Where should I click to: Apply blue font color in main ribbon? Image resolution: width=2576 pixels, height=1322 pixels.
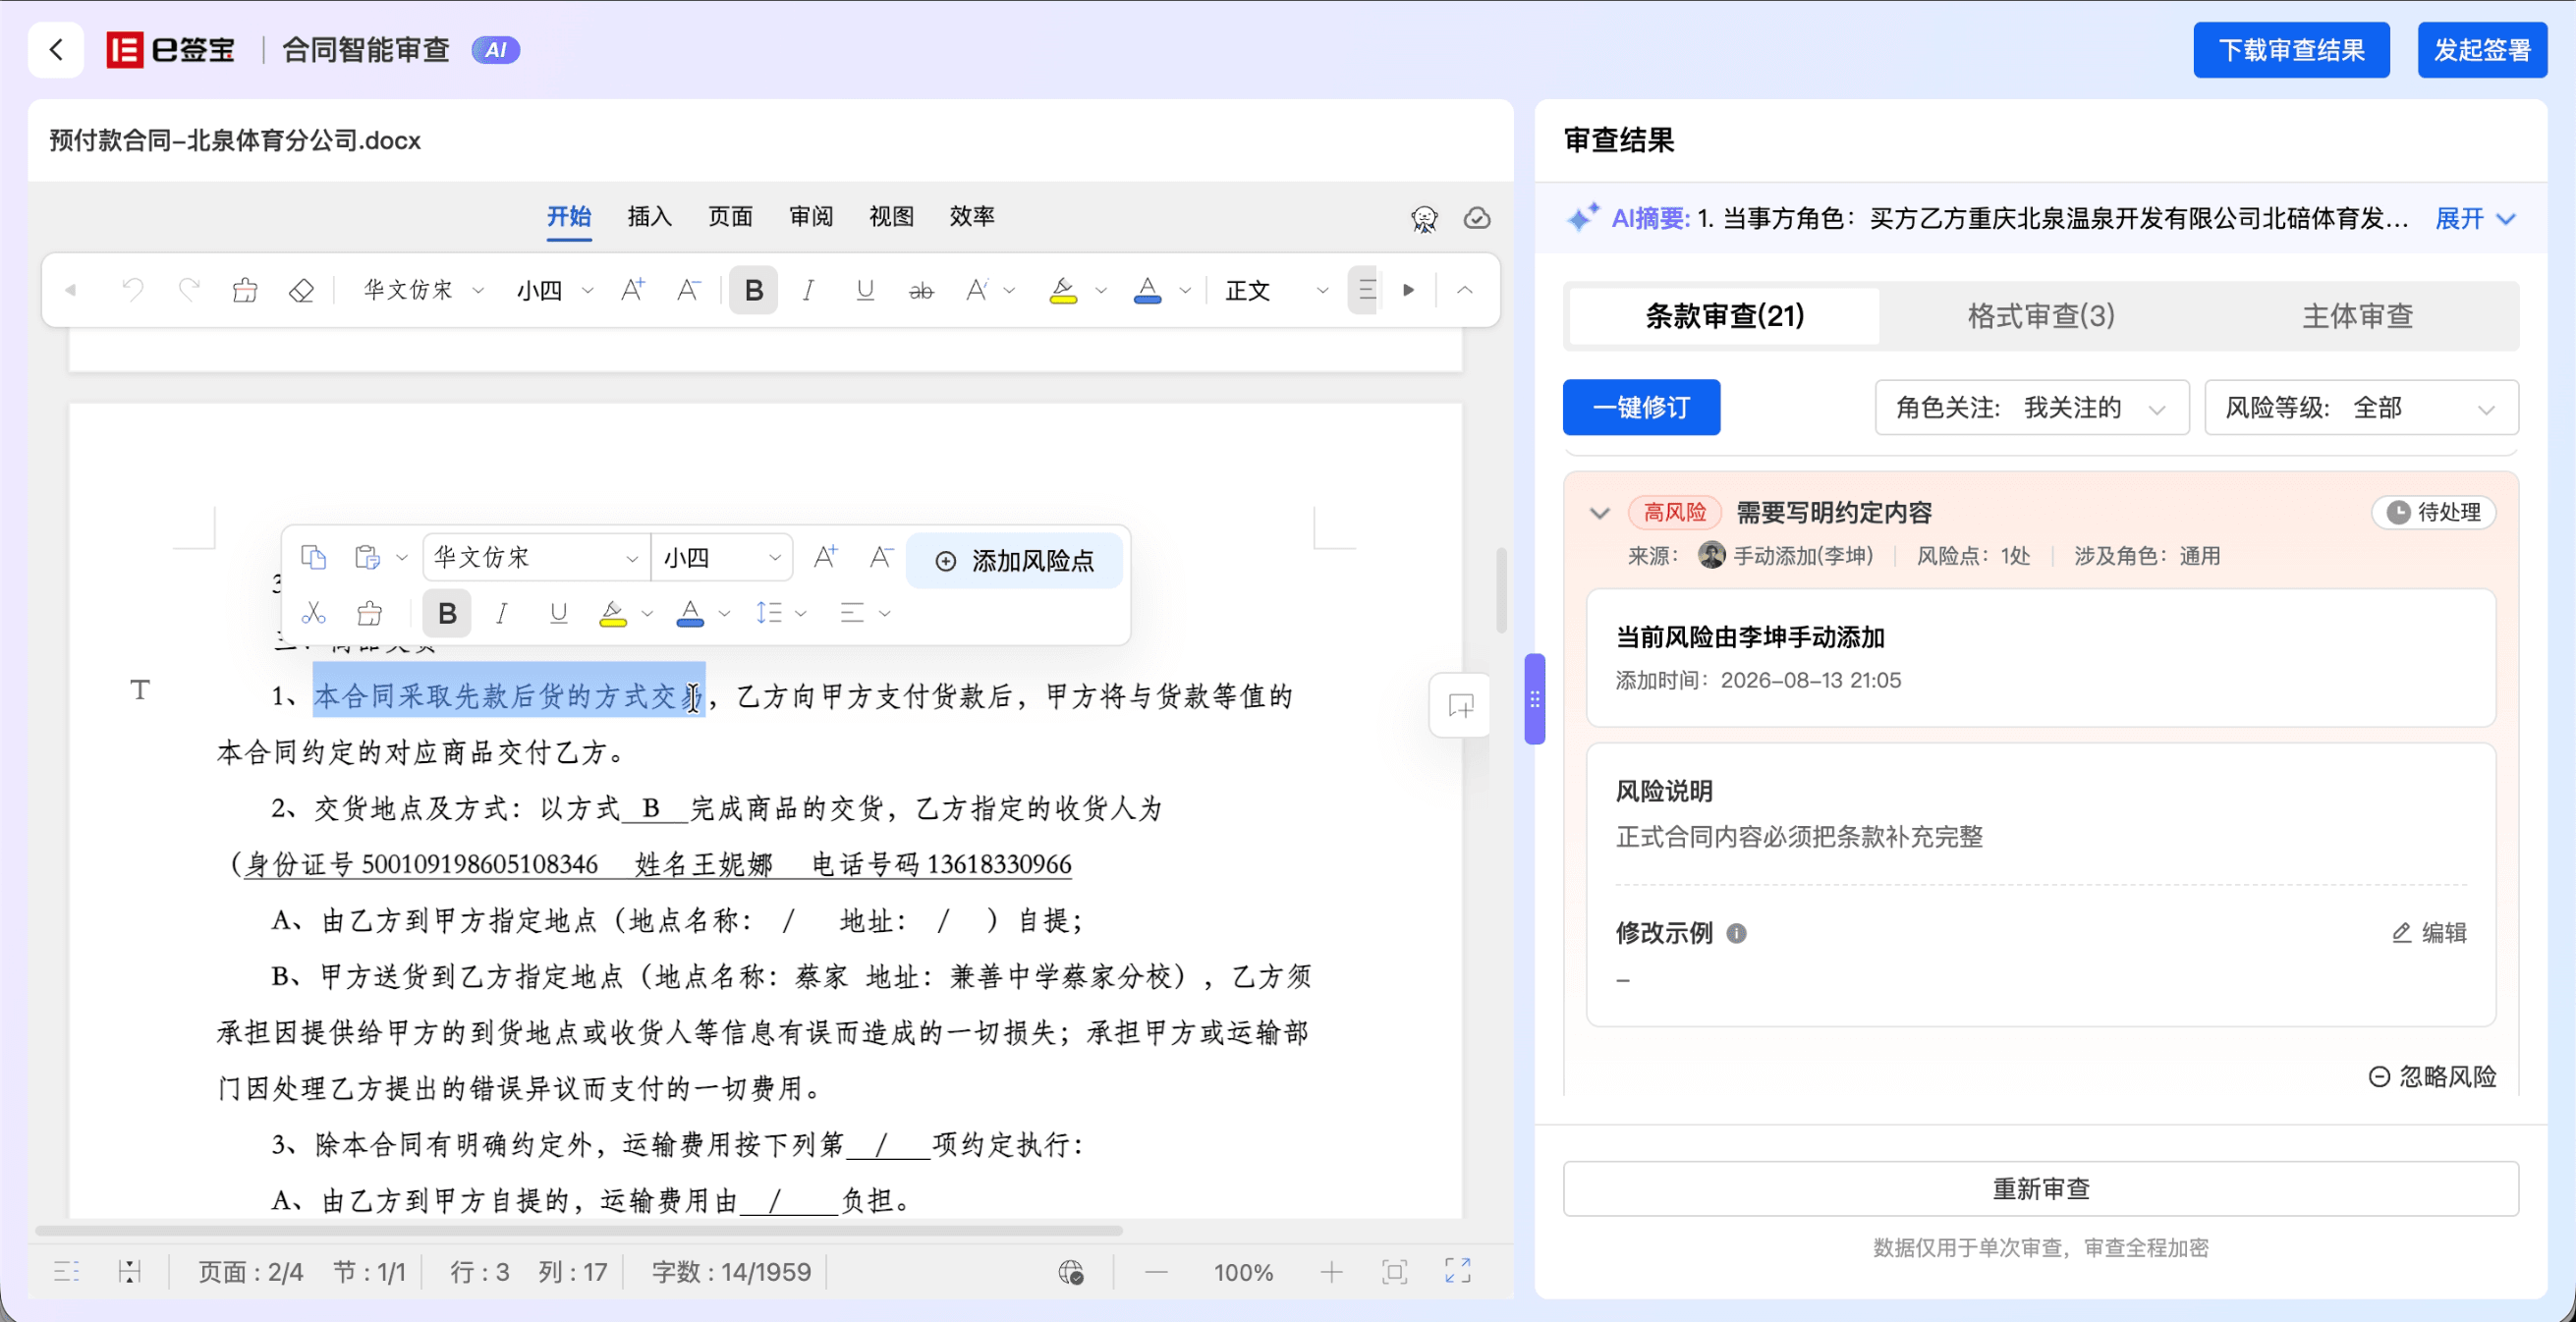(x=1147, y=290)
